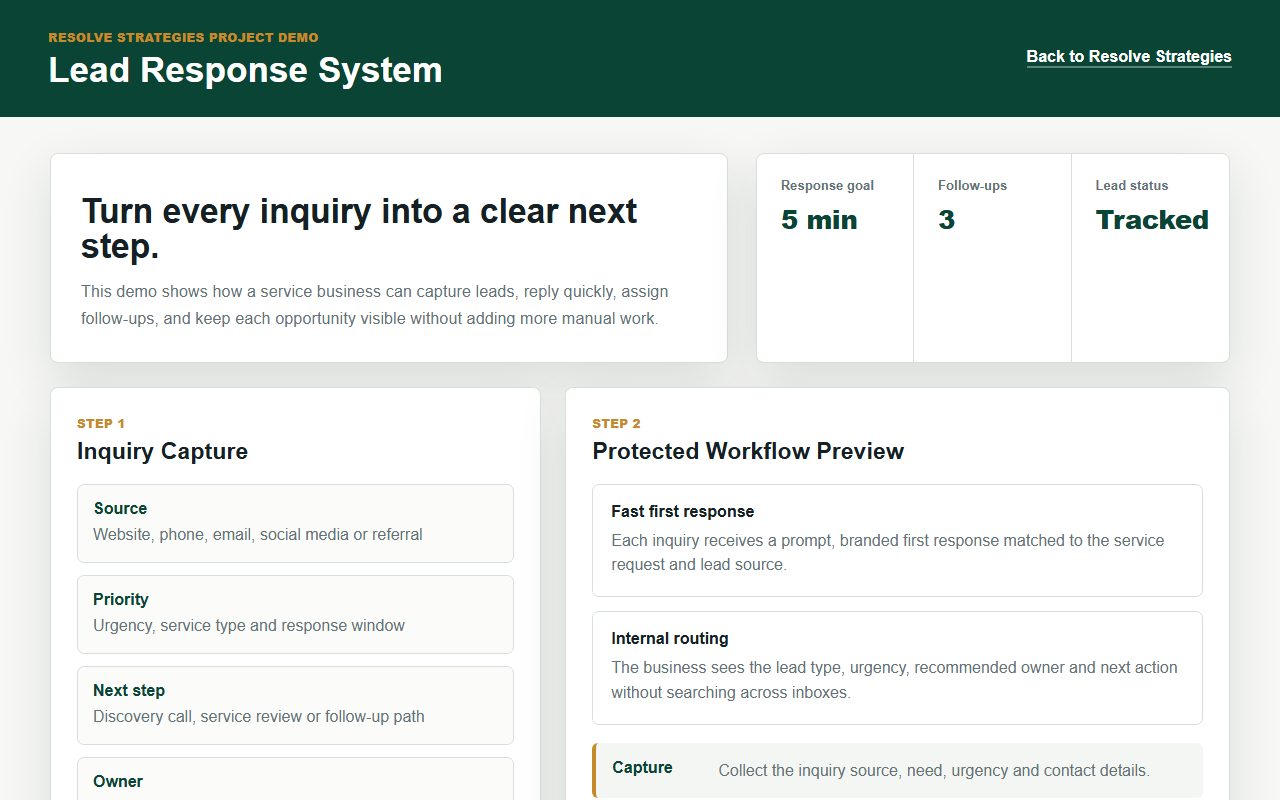
Task: Click the Protected Workflow Preview heading
Action: 748,451
